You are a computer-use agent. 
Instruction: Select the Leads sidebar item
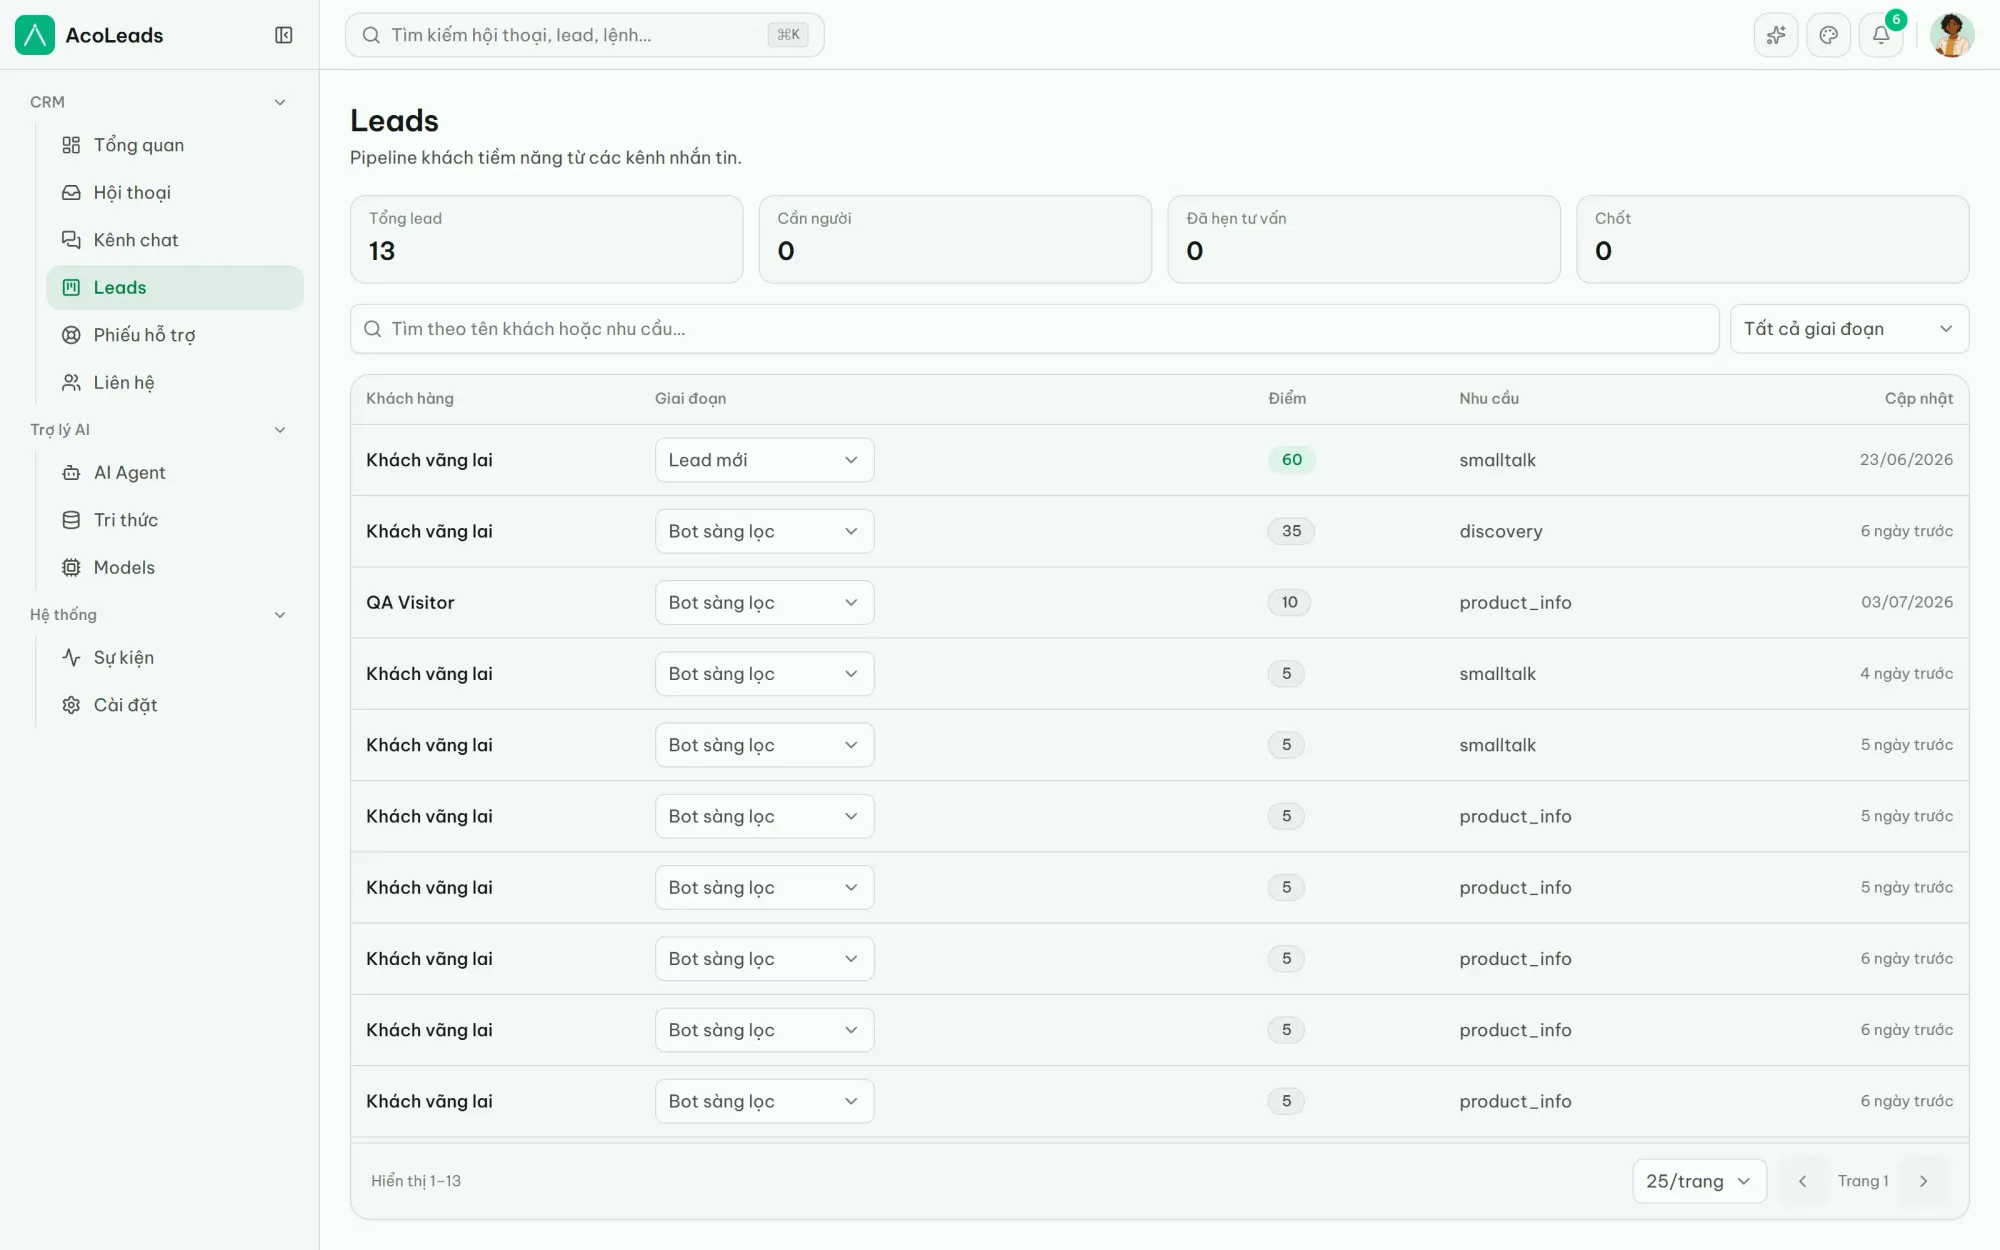[x=175, y=287]
